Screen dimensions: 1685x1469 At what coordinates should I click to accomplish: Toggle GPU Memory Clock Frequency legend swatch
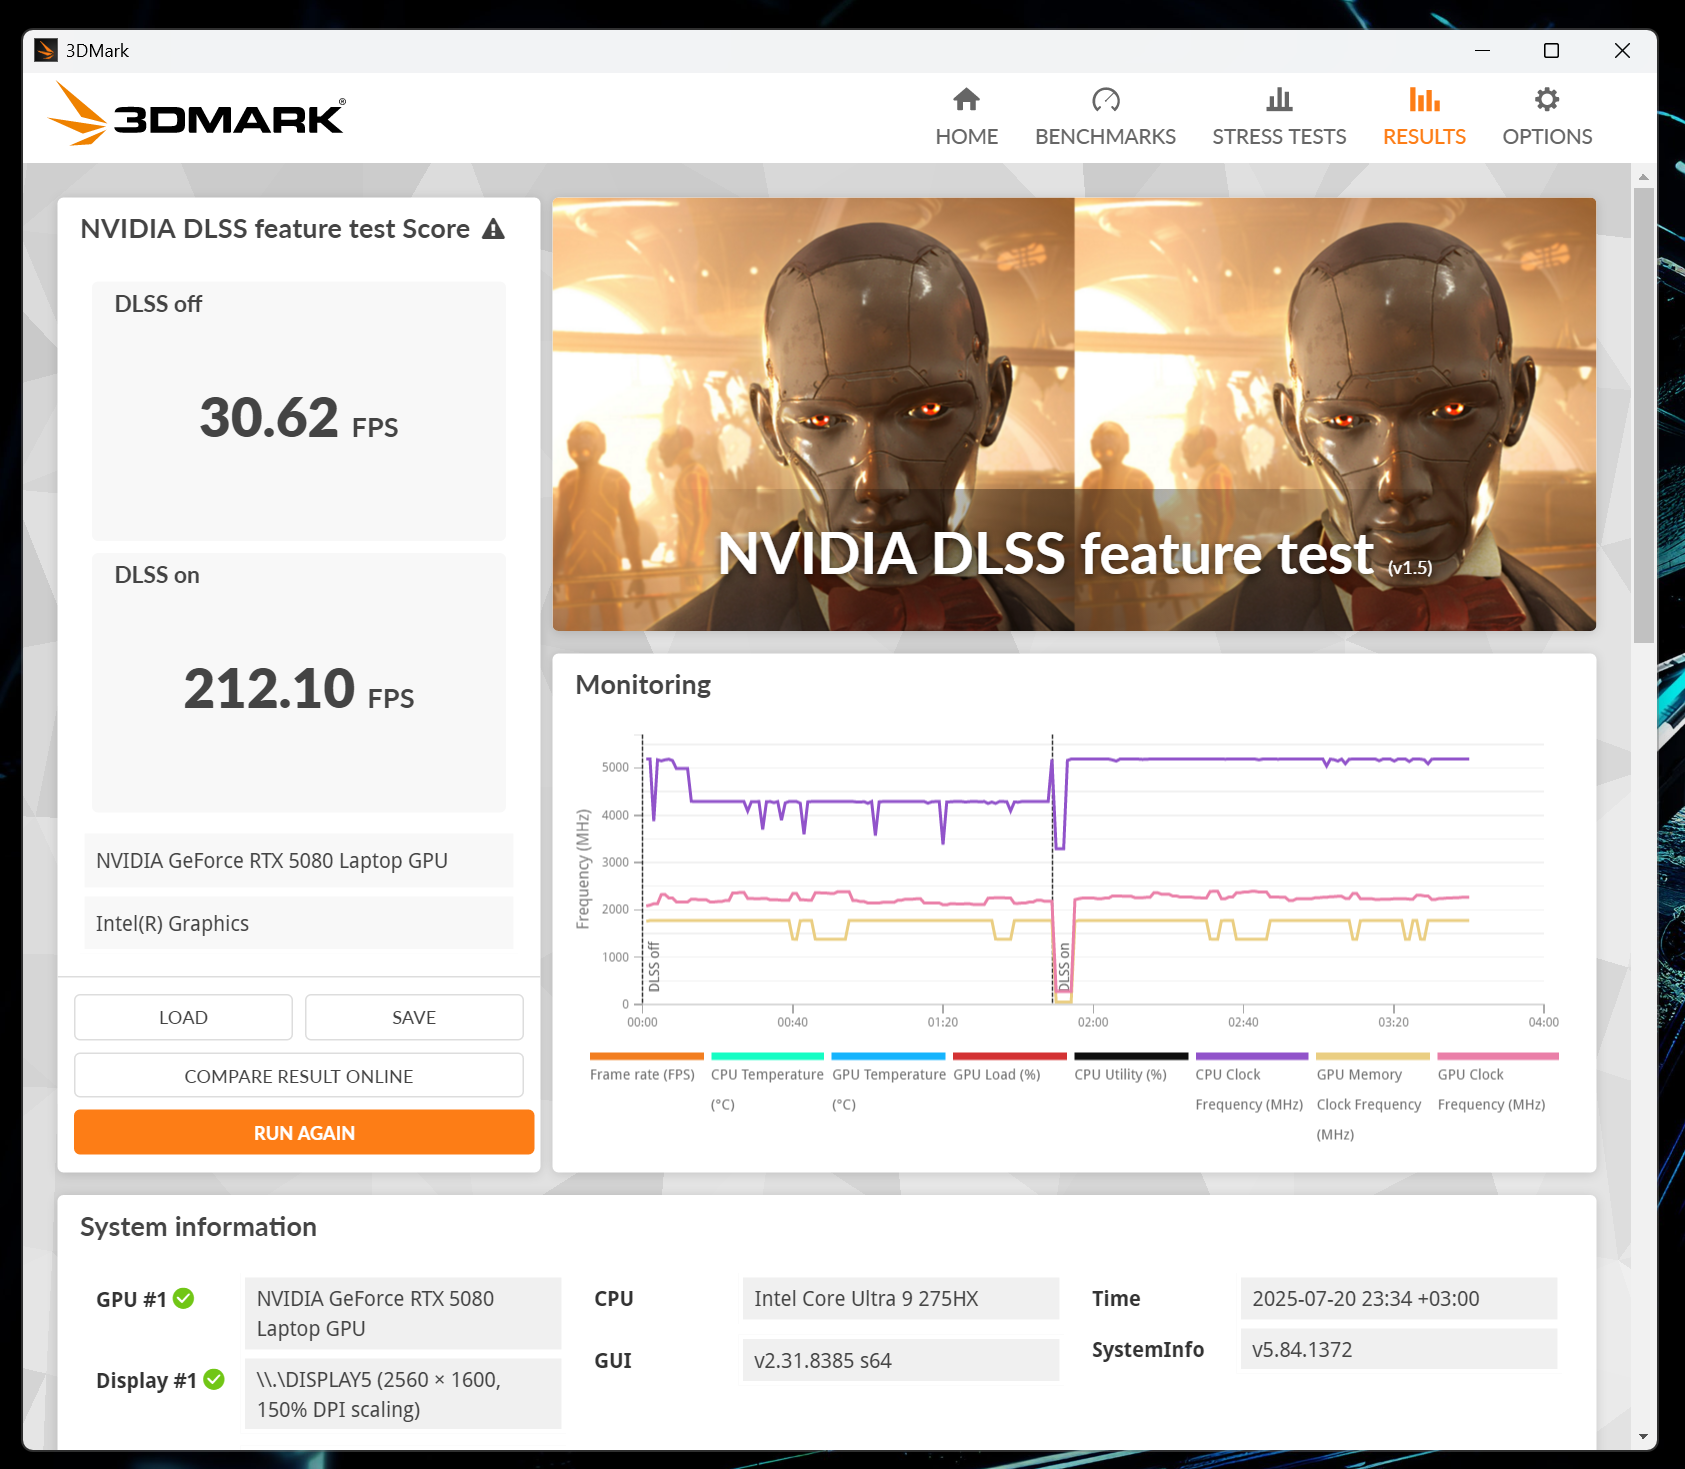1373,1056
